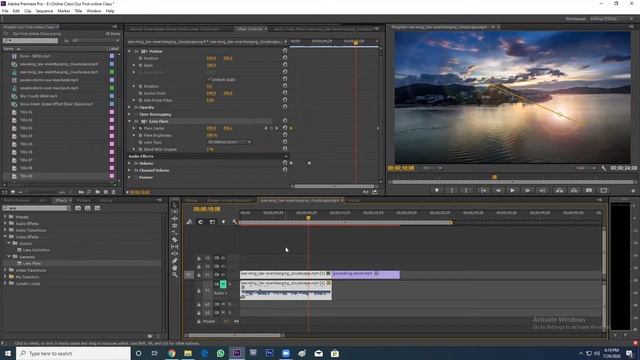Collapse the Motion effect group
This screenshot has height=360, width=640.
pyautogui.click(x=130, y=51)
